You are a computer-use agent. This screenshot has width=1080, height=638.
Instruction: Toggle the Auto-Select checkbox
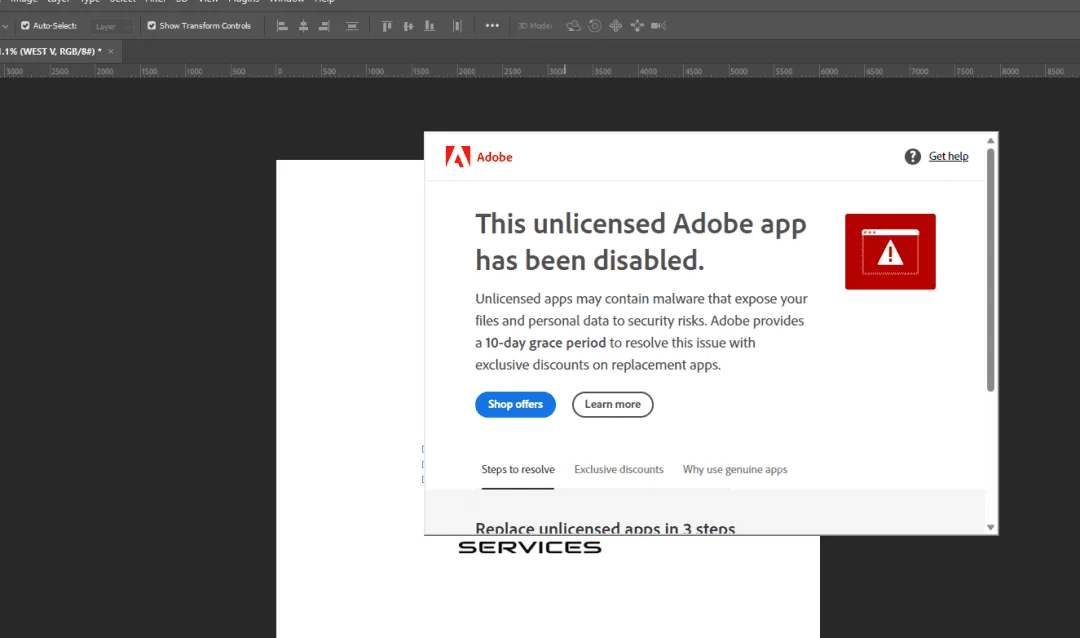point(25,25)
